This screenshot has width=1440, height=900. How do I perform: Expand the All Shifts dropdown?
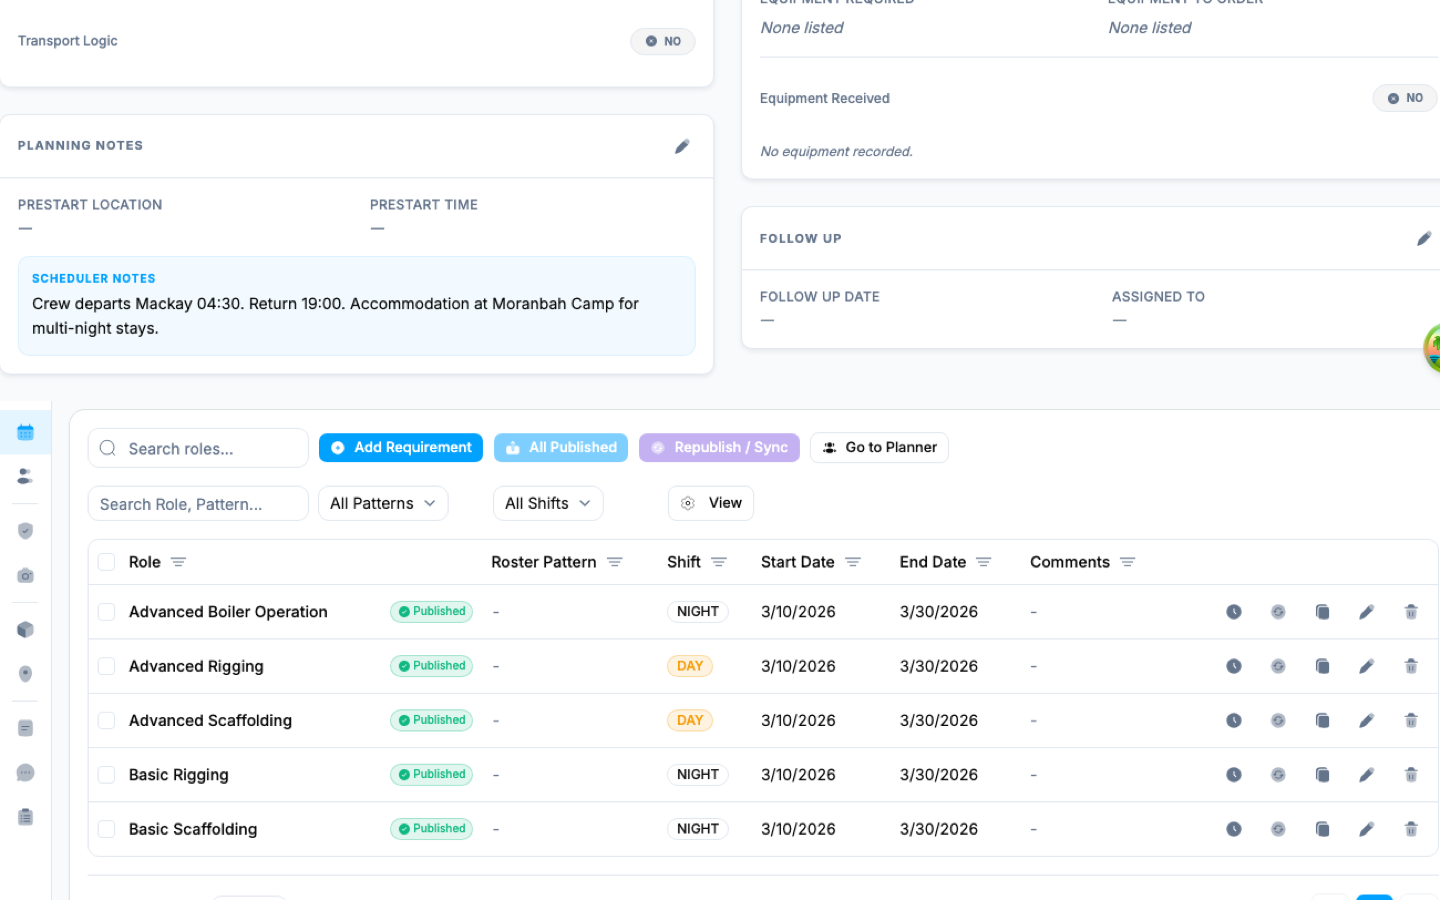tap(548, 503)
